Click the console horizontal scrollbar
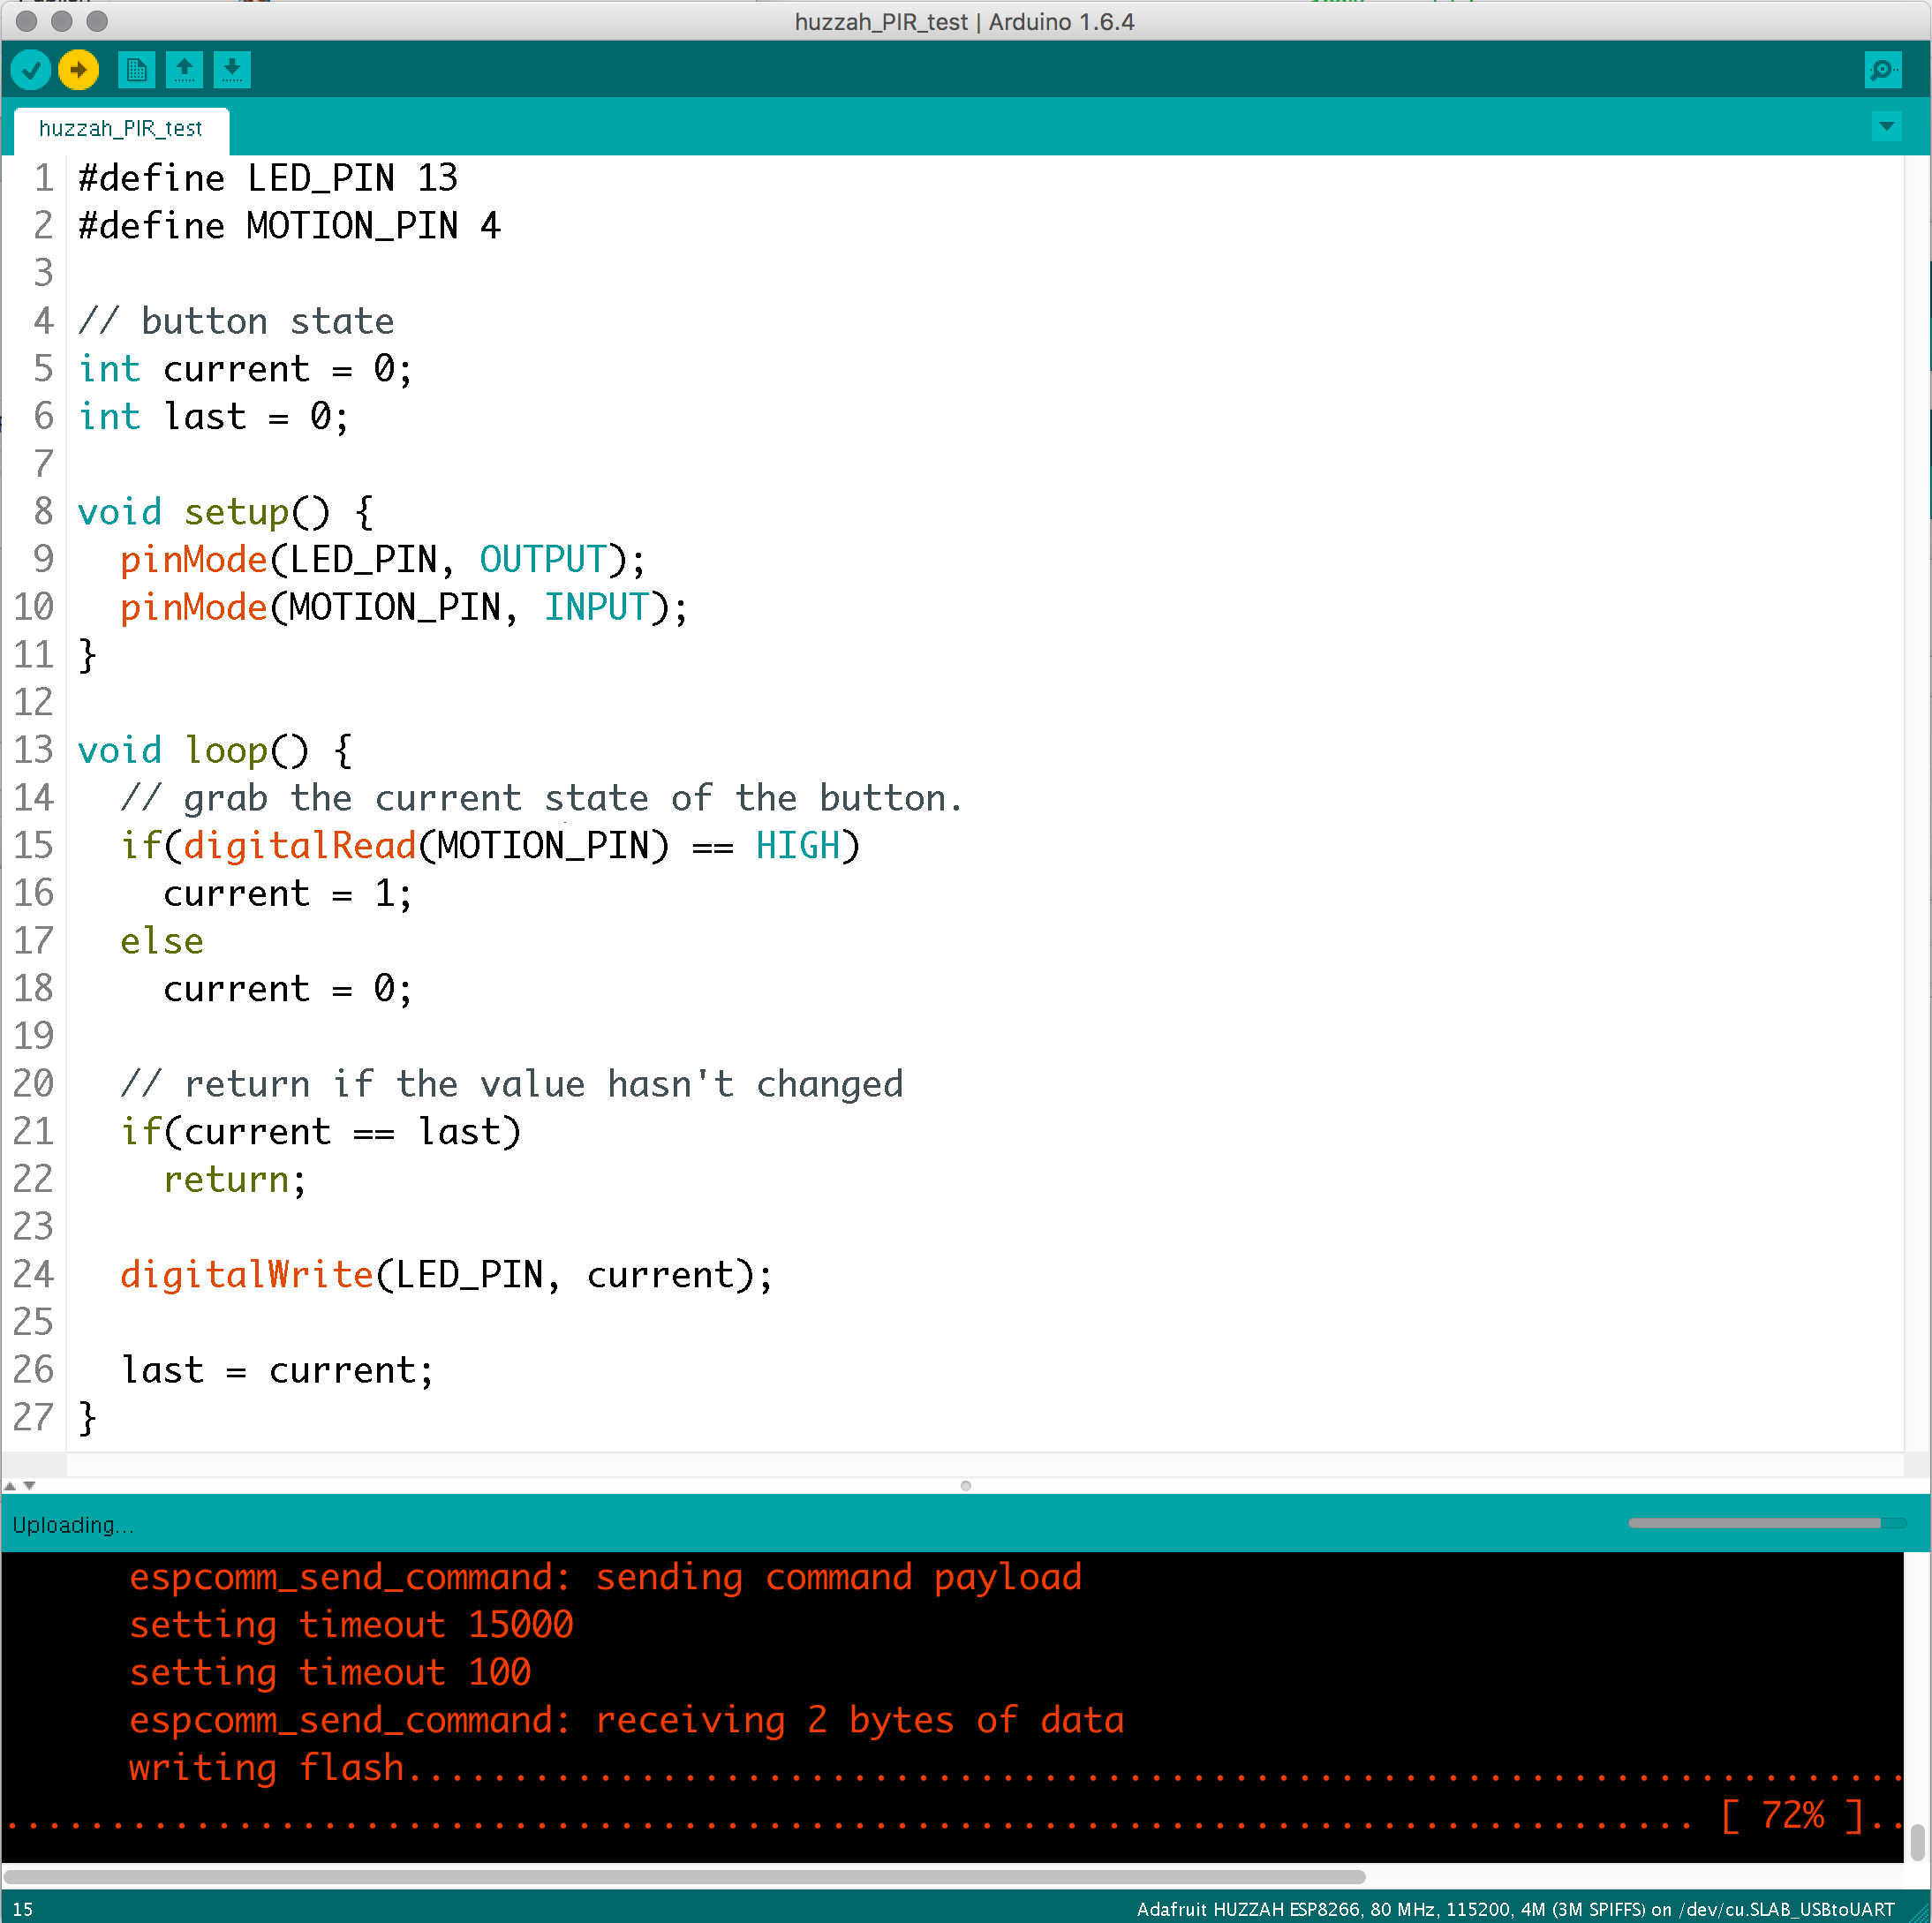 click(684, 1877)
